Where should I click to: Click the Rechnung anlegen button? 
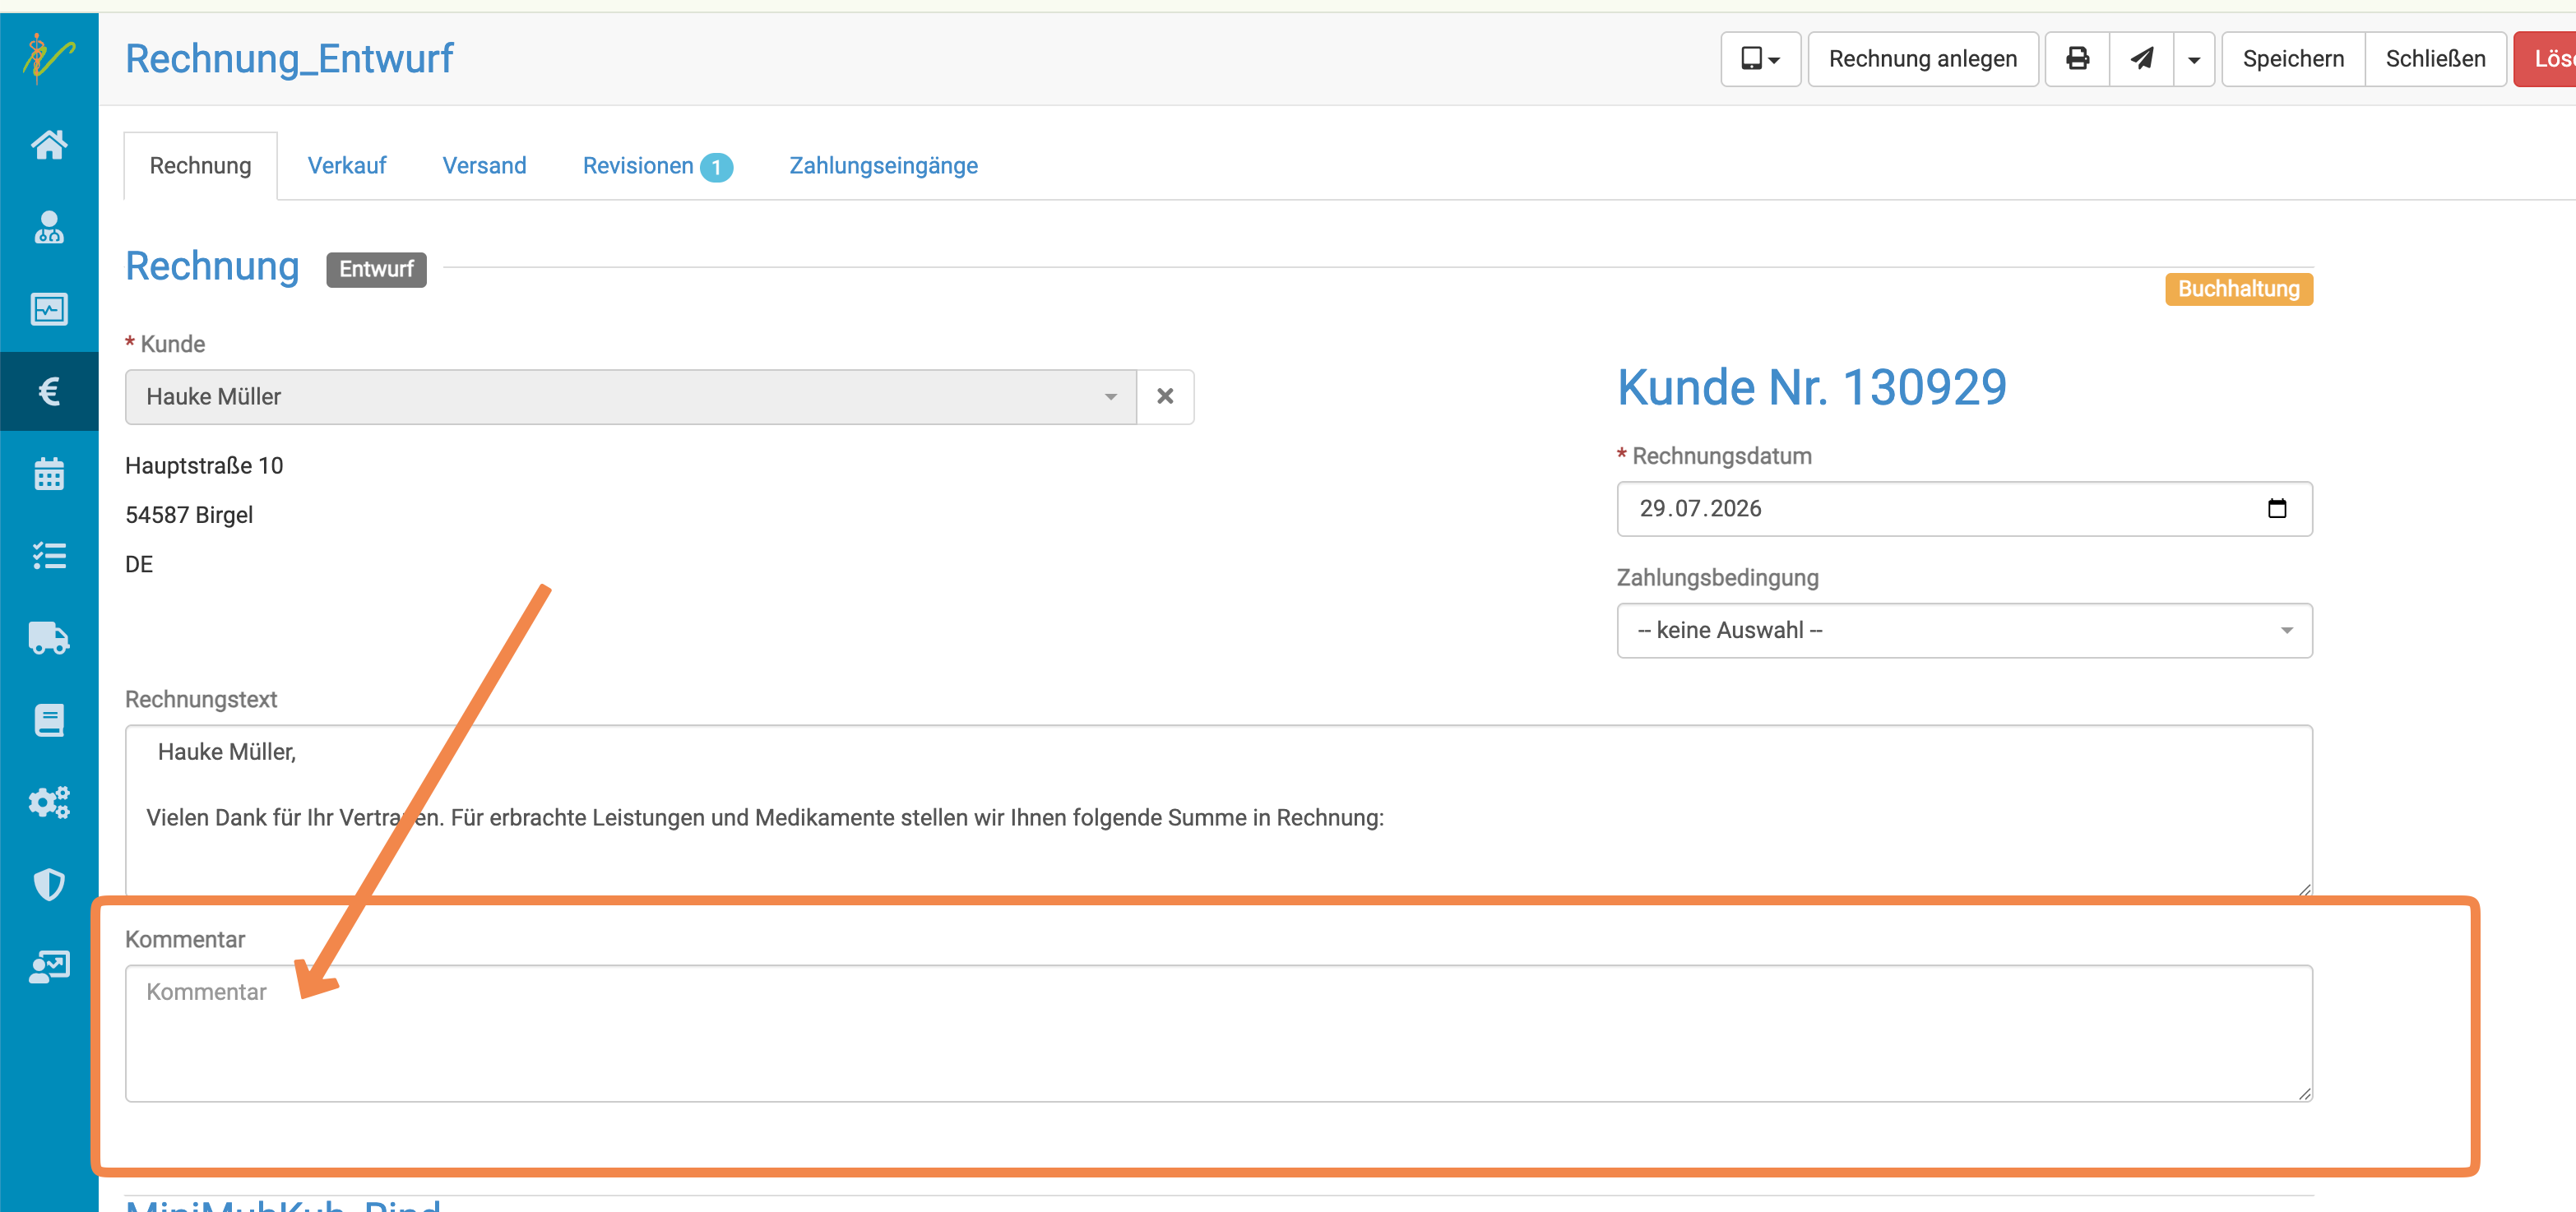coord(1922,59)
